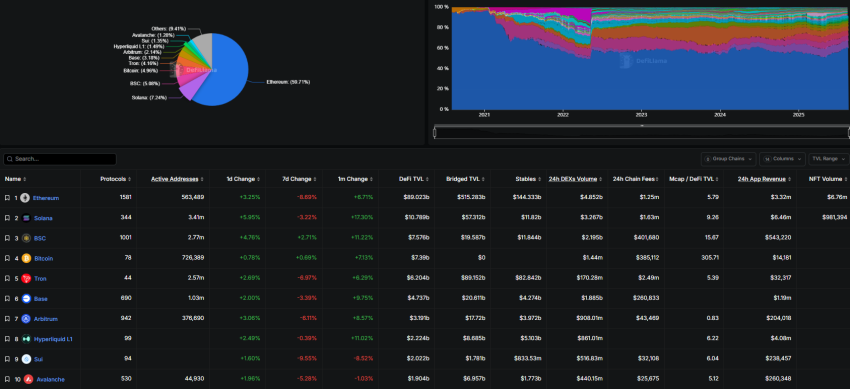850x389 pixels.
Task: Click the Bitcoin chain logo icon
Action: [x=25, y=258]
